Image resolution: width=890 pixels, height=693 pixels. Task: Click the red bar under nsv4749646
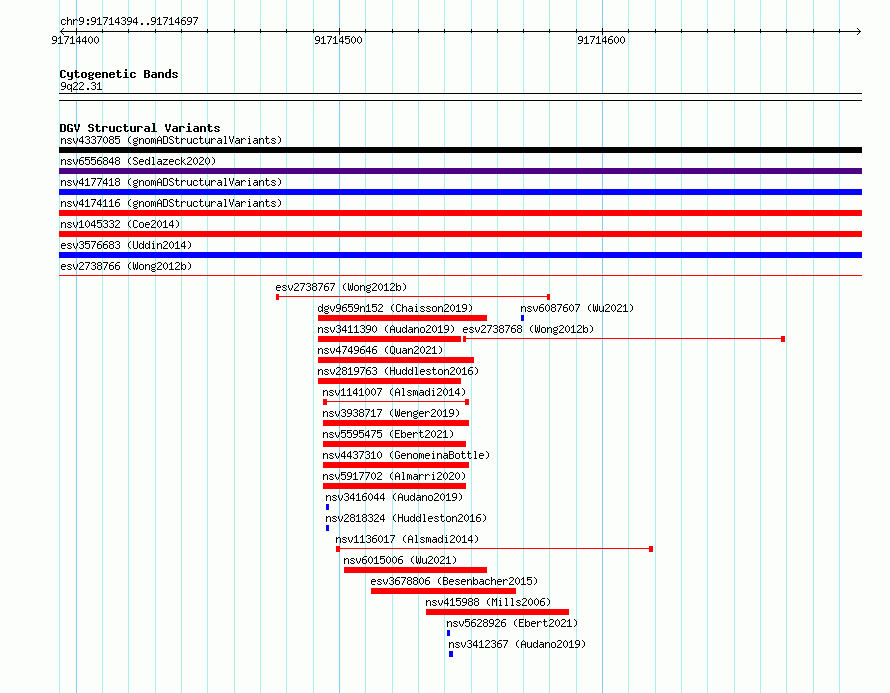click(396, 360)
